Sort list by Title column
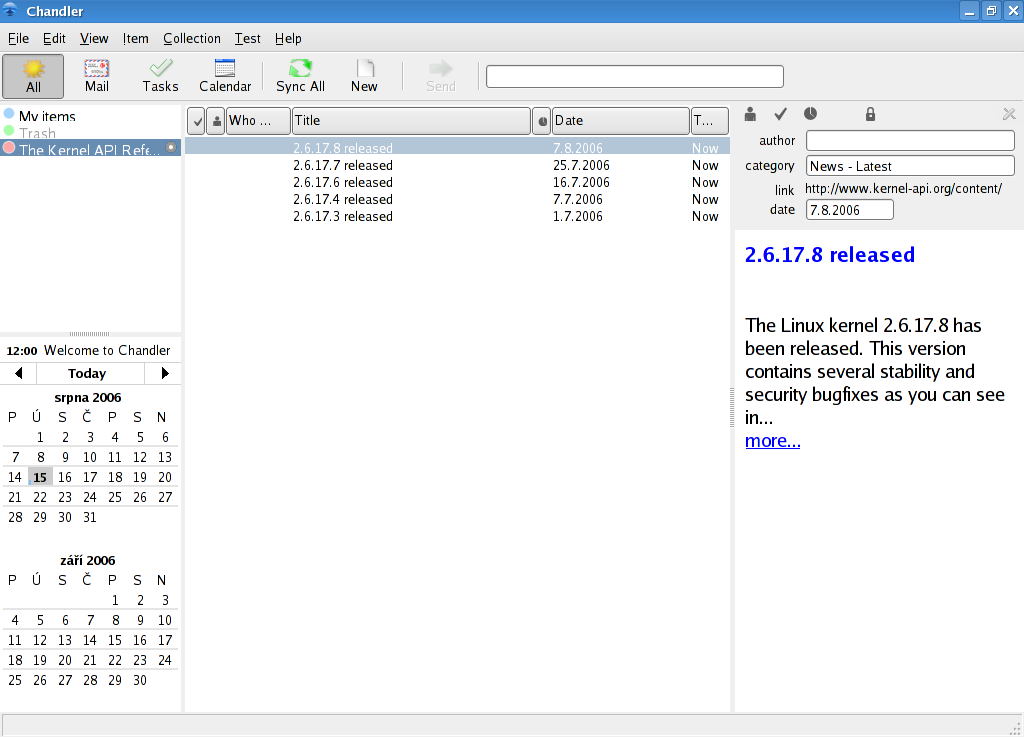The width and height of the screenshot is (1024, 737). [411, 121]
